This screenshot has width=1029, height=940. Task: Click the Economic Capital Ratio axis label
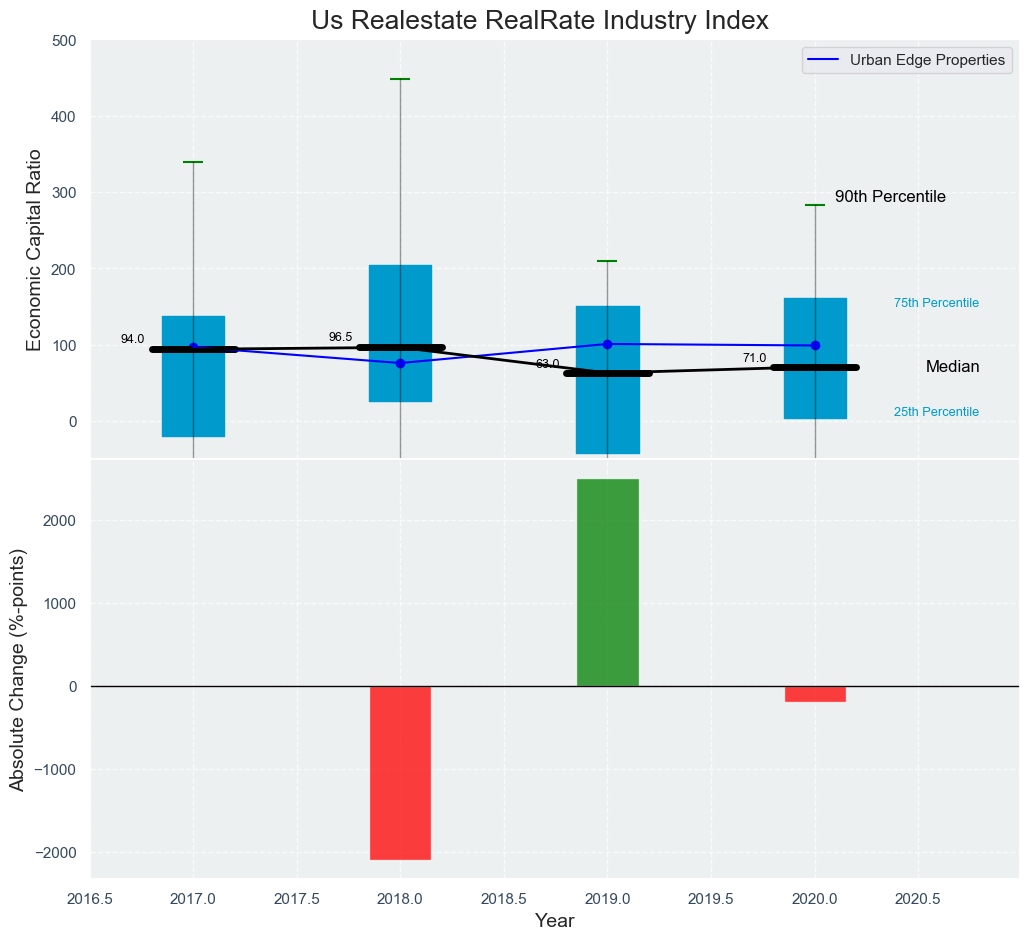34,250
